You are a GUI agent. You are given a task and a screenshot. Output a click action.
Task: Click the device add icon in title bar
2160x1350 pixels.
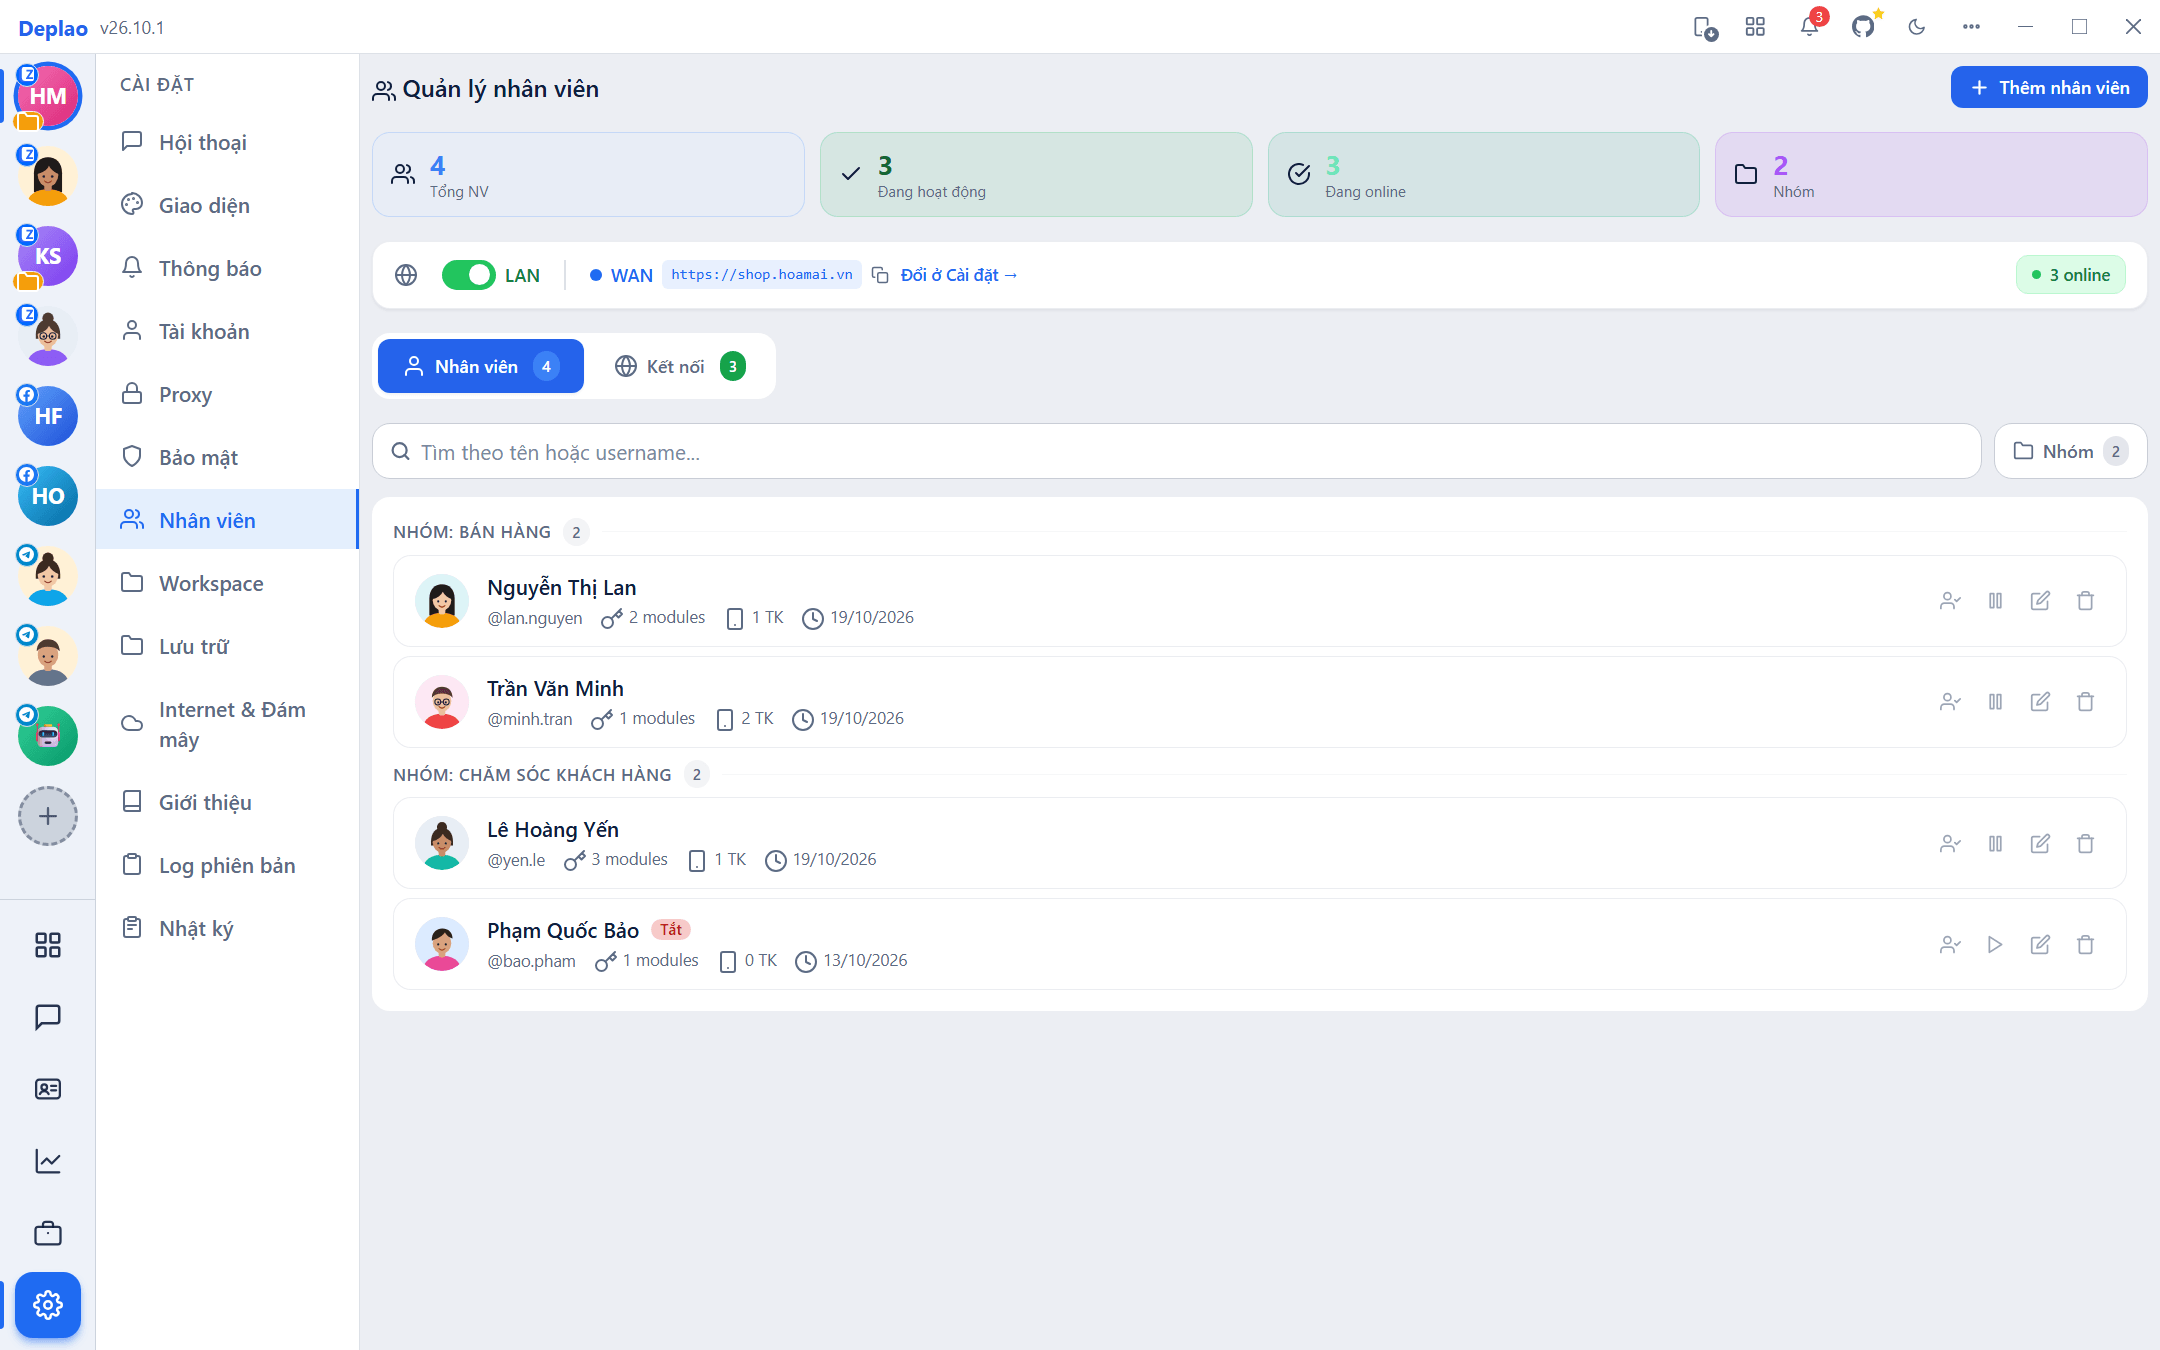click(1705, 27)
